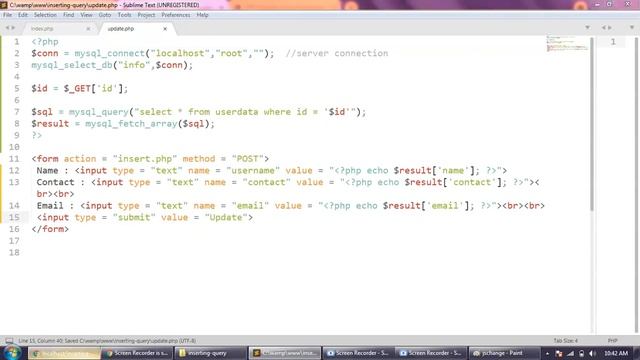Viewport: 640px width, 360px height.
Task: Click the line and column status message
Action: pos(107,340)
